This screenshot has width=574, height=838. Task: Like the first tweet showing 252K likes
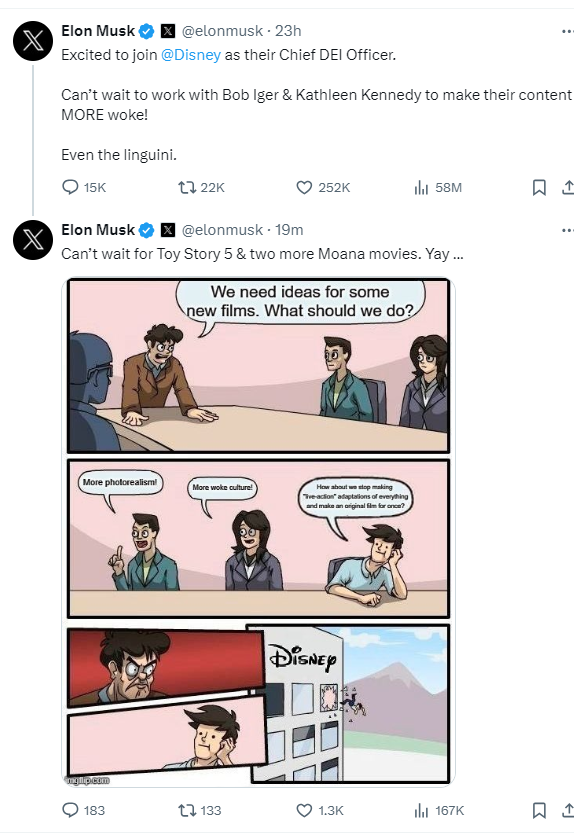click(323, 188)
